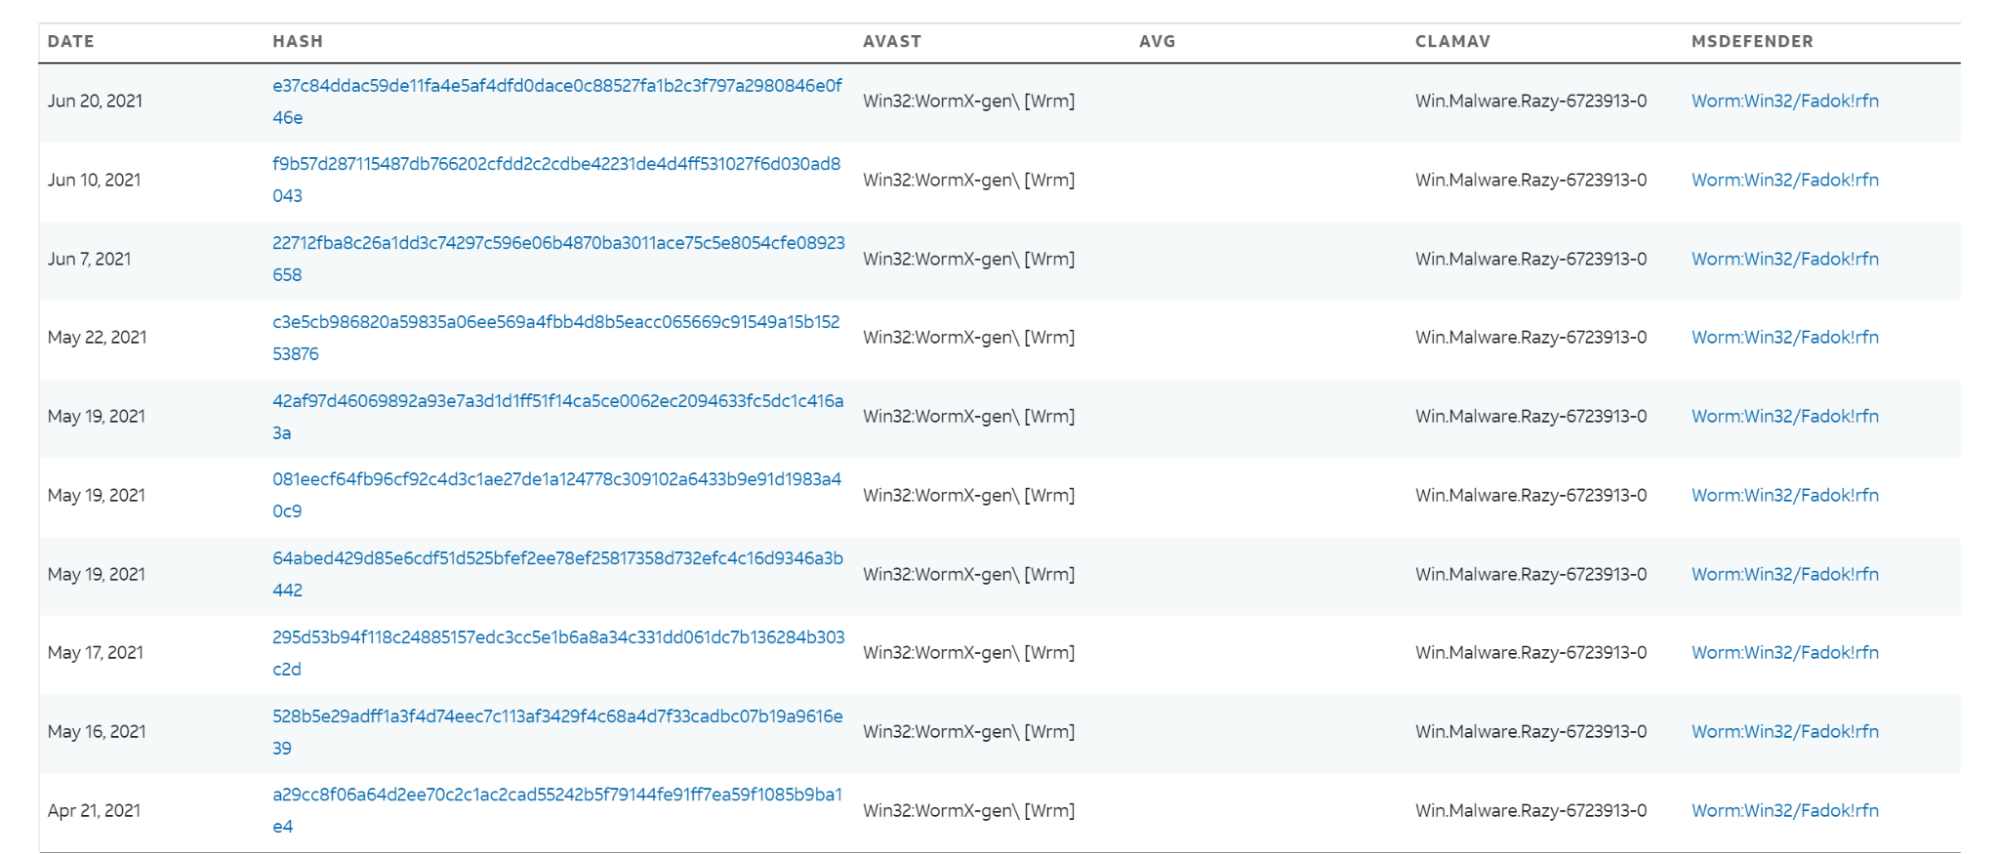
Task: Open the Fadok!rfn link in Jun 7 row
Action: (x=1784, y=259)
